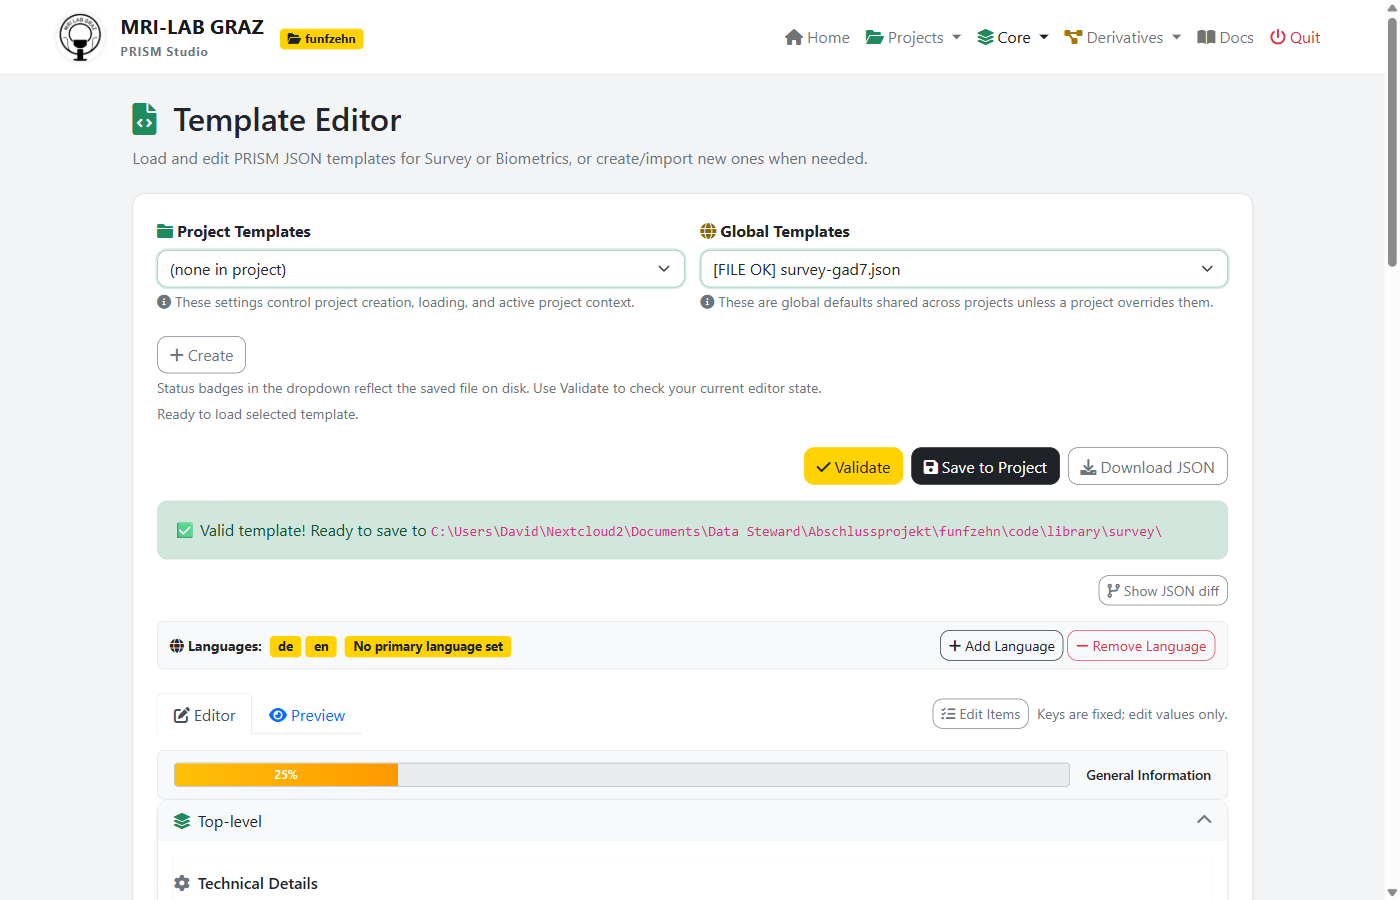Click the Create button
This screenshot has height=900, width=1400.
tap(201, 355)
